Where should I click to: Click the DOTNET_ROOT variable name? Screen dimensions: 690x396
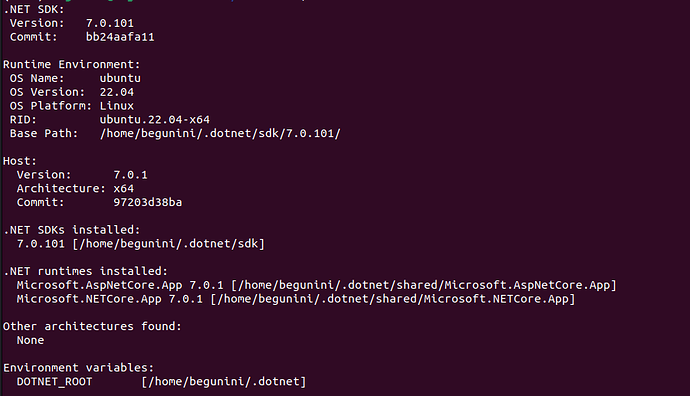[x=55, y=381]
